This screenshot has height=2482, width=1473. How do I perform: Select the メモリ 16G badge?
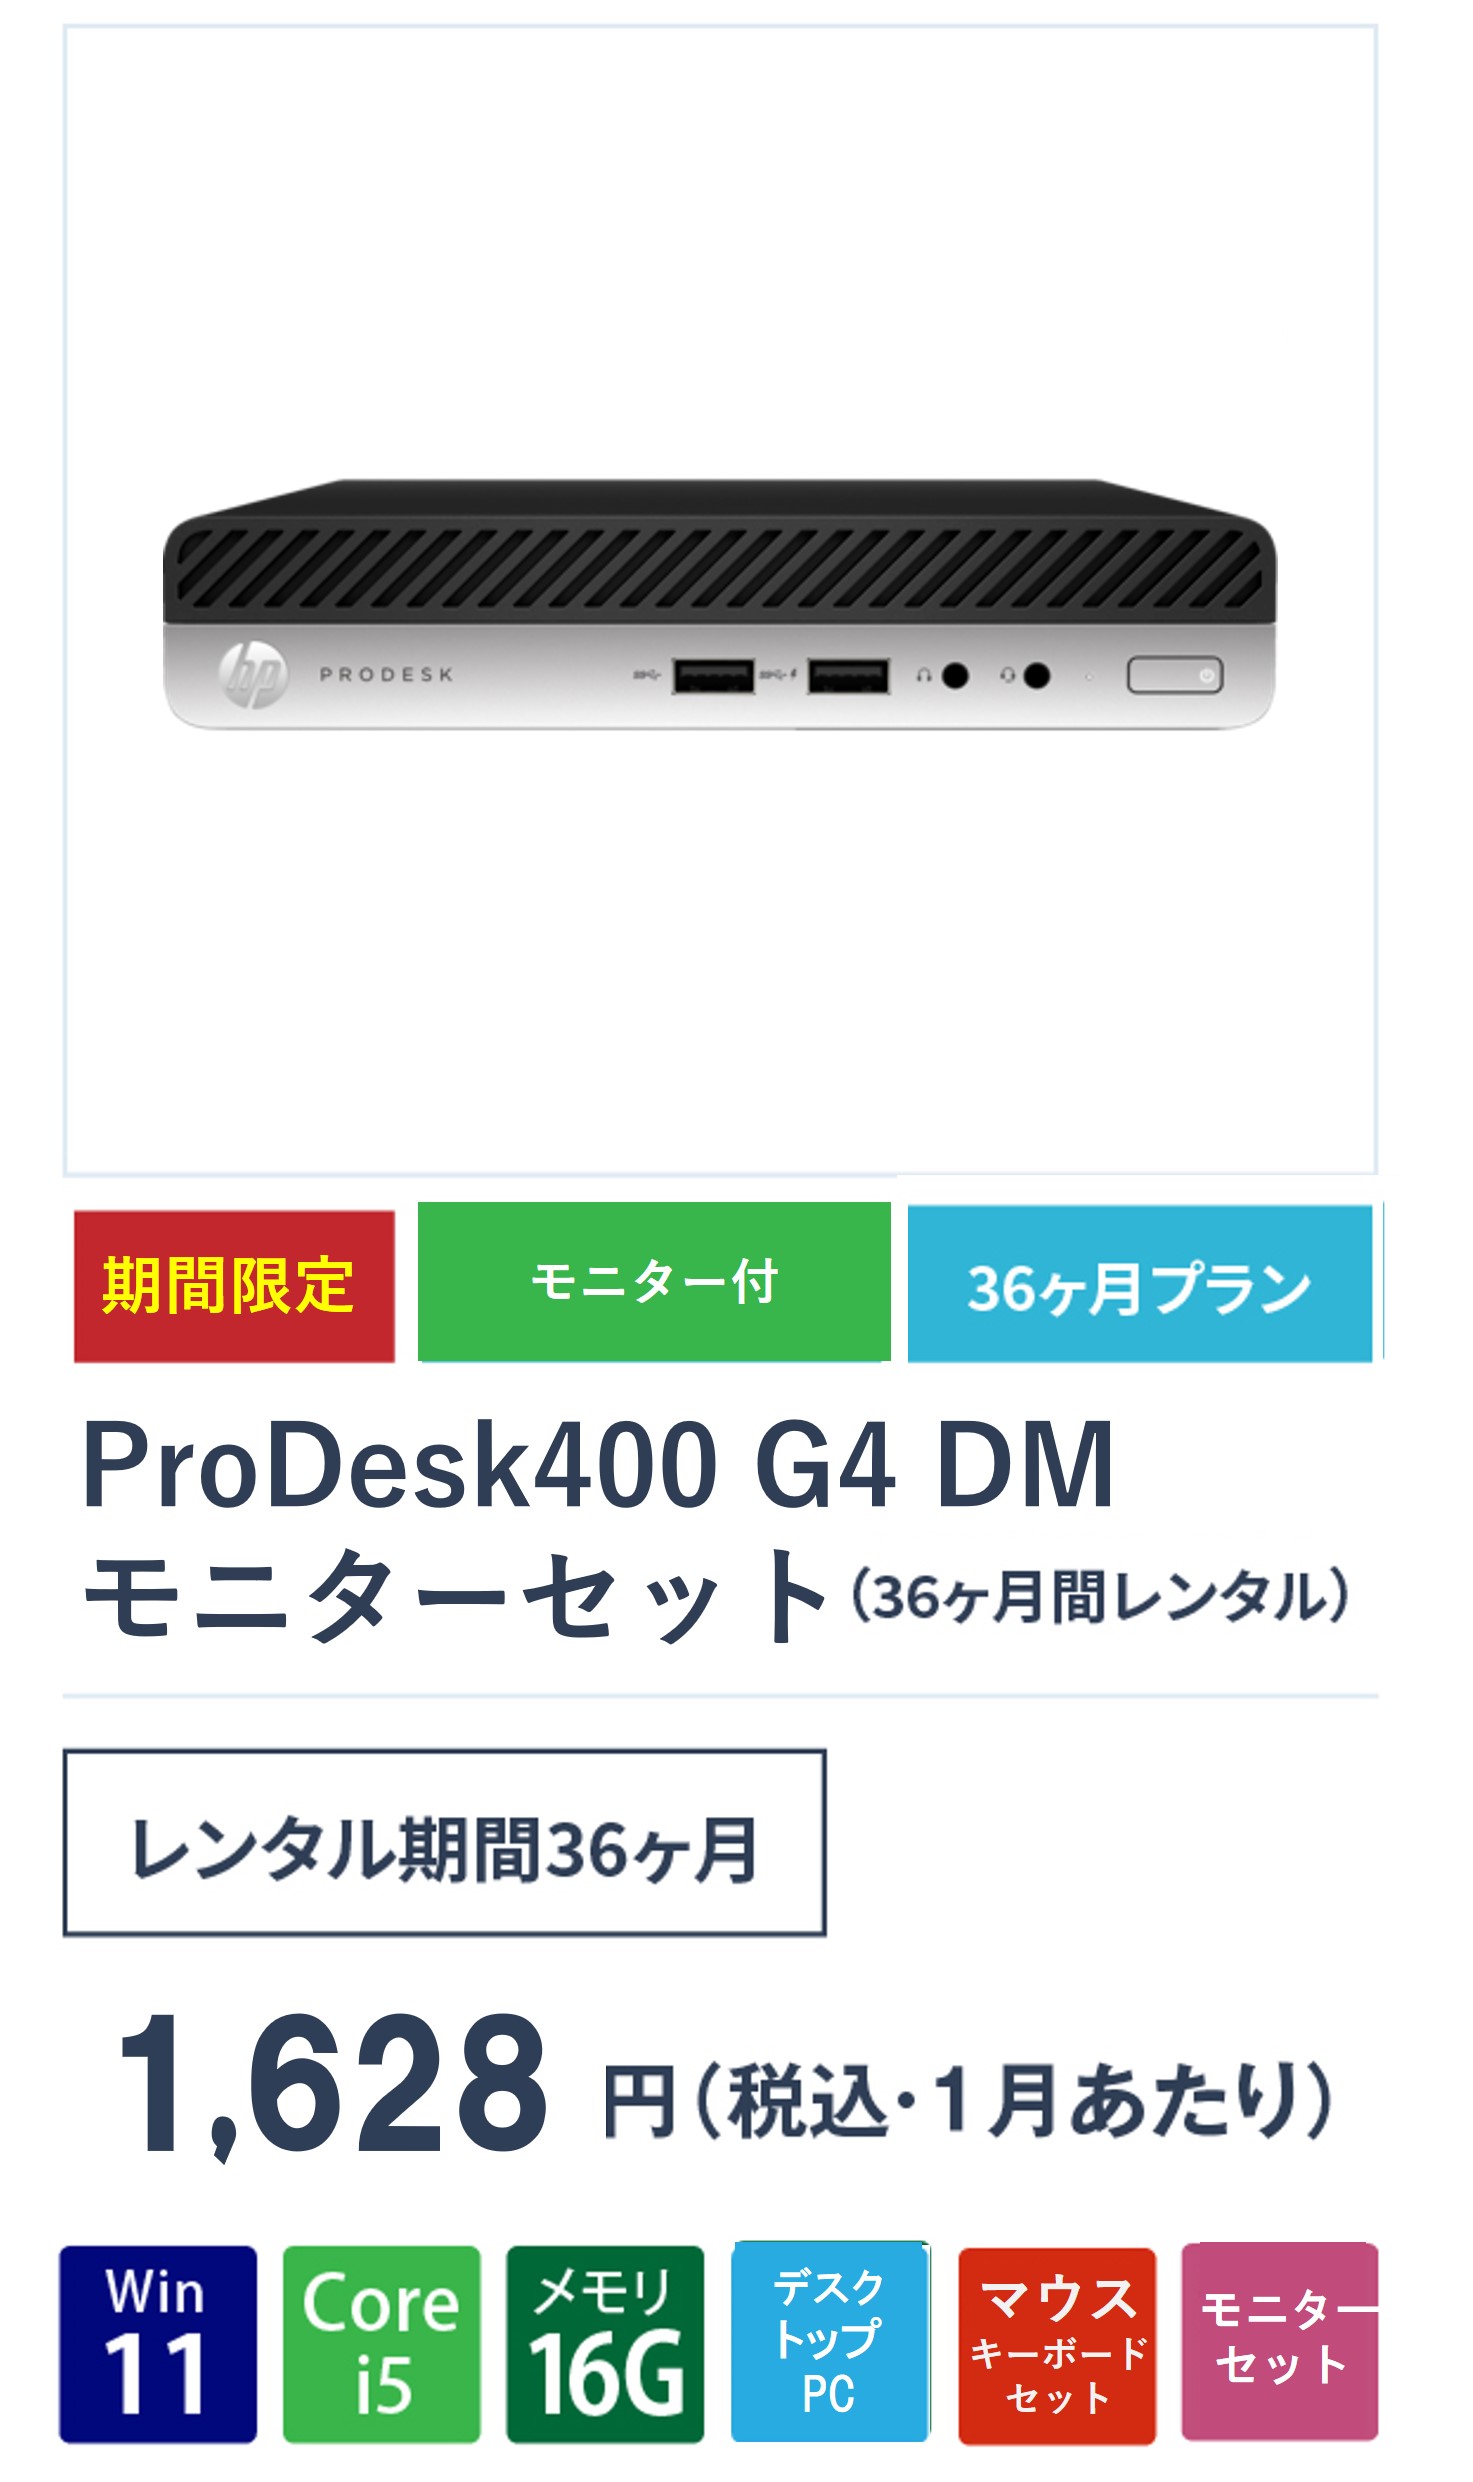pyautogui.click(x=605, y=2344)
